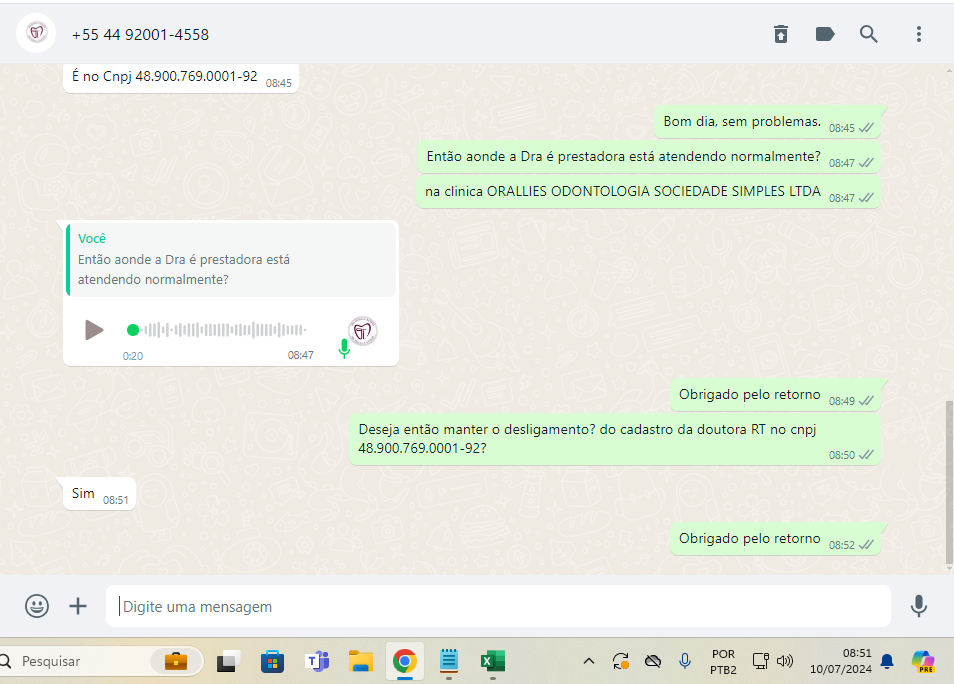Viewport: 954px width, 684px height.
Task: Open Microsoft Teams from taskbar
Action: [317, 661]
